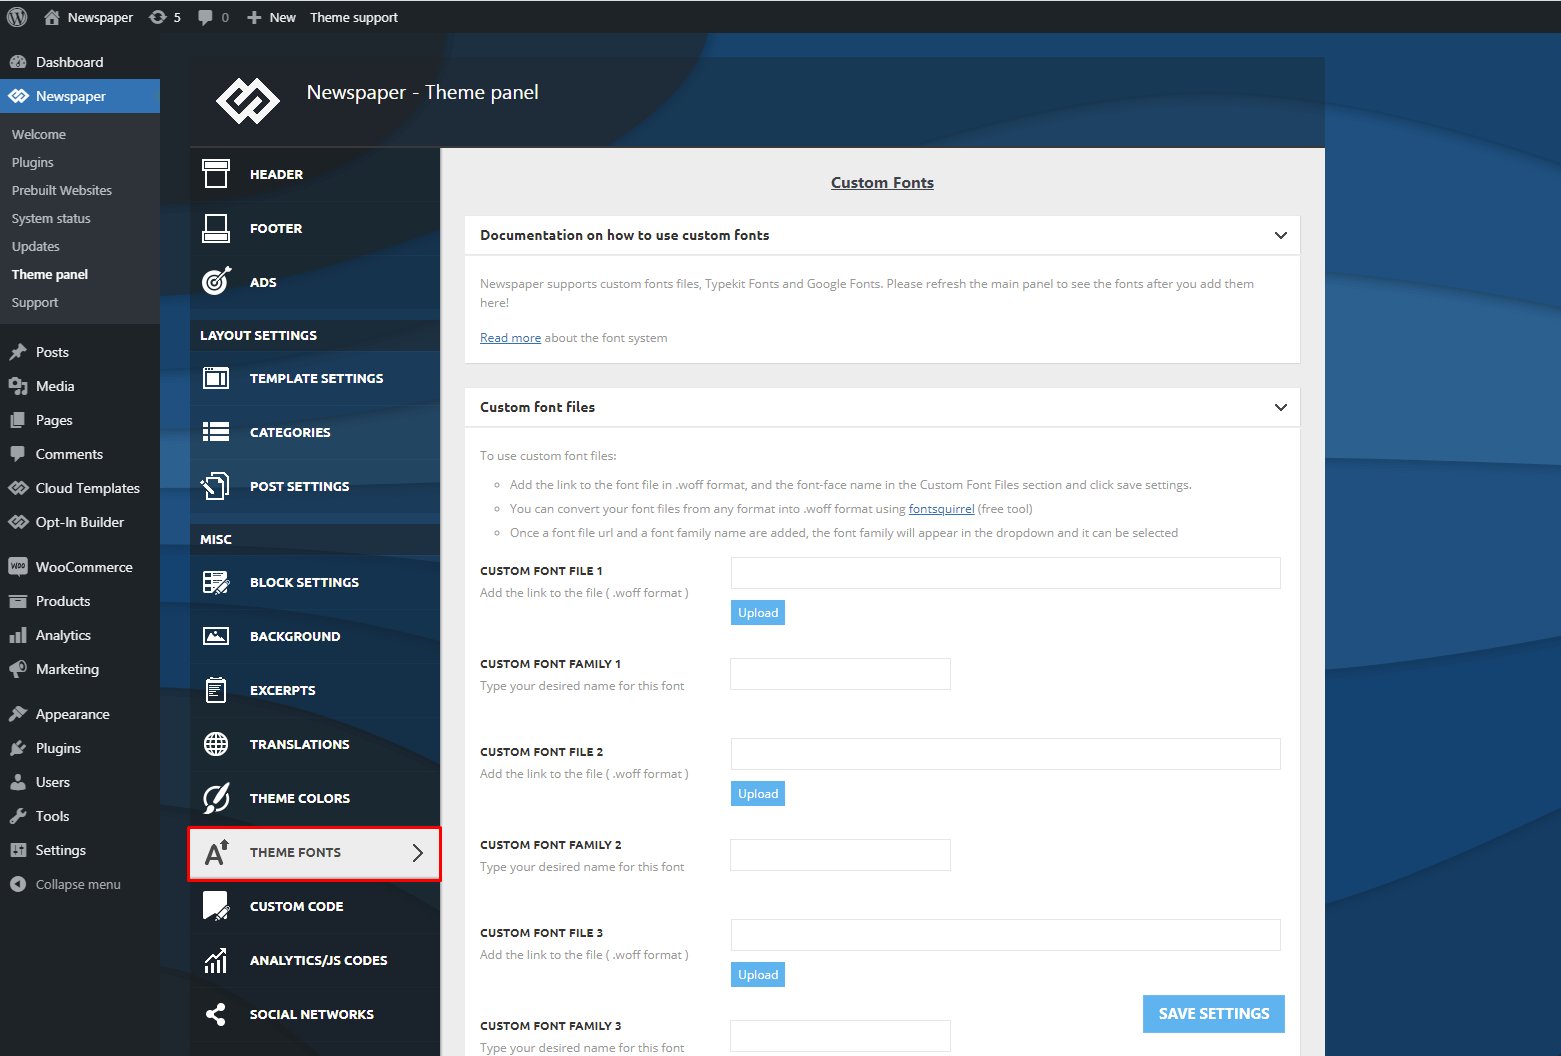
Task: Click the Custom Font Family 1 input field
Action: click(840, 674)
